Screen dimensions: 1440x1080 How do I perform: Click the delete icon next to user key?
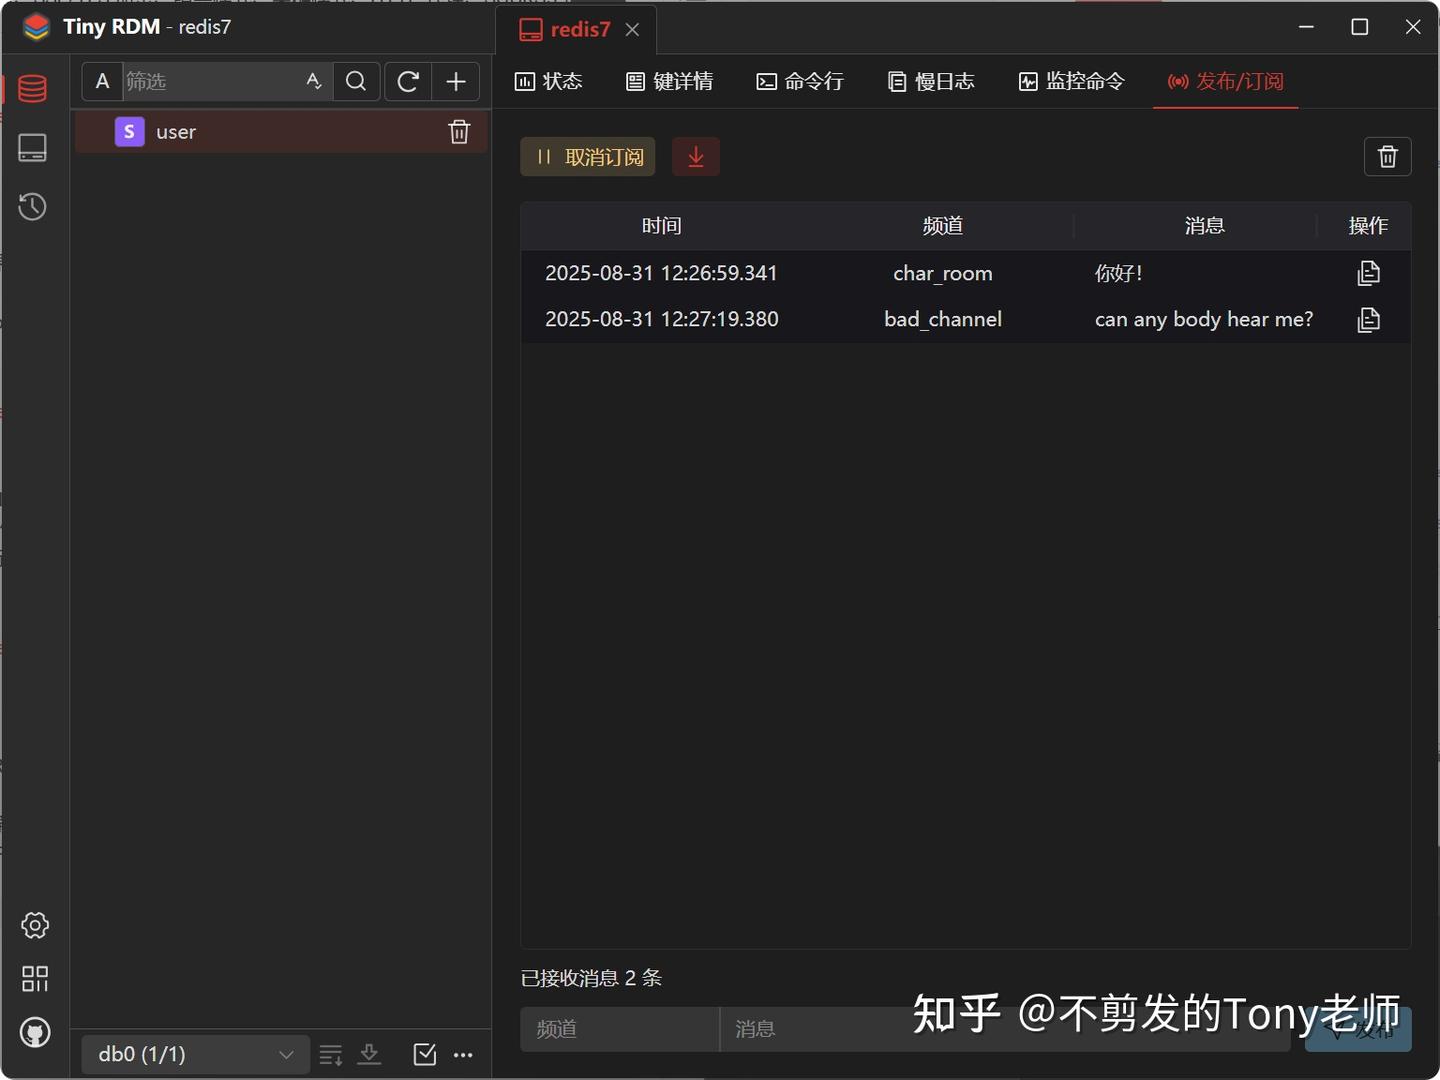coord(459,131)
